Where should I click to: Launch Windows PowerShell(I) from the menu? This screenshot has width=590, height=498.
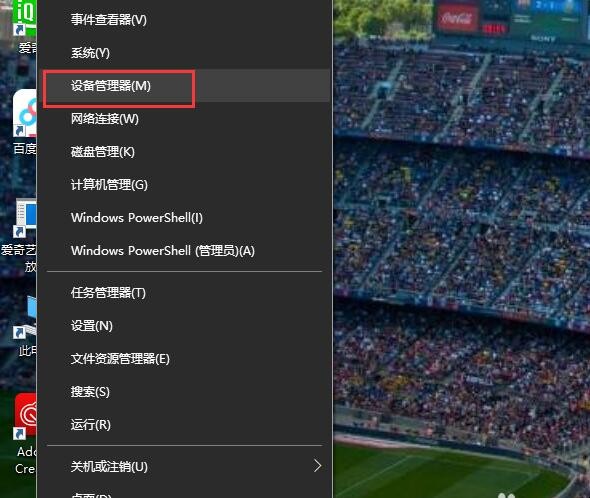tap(184, 218)
